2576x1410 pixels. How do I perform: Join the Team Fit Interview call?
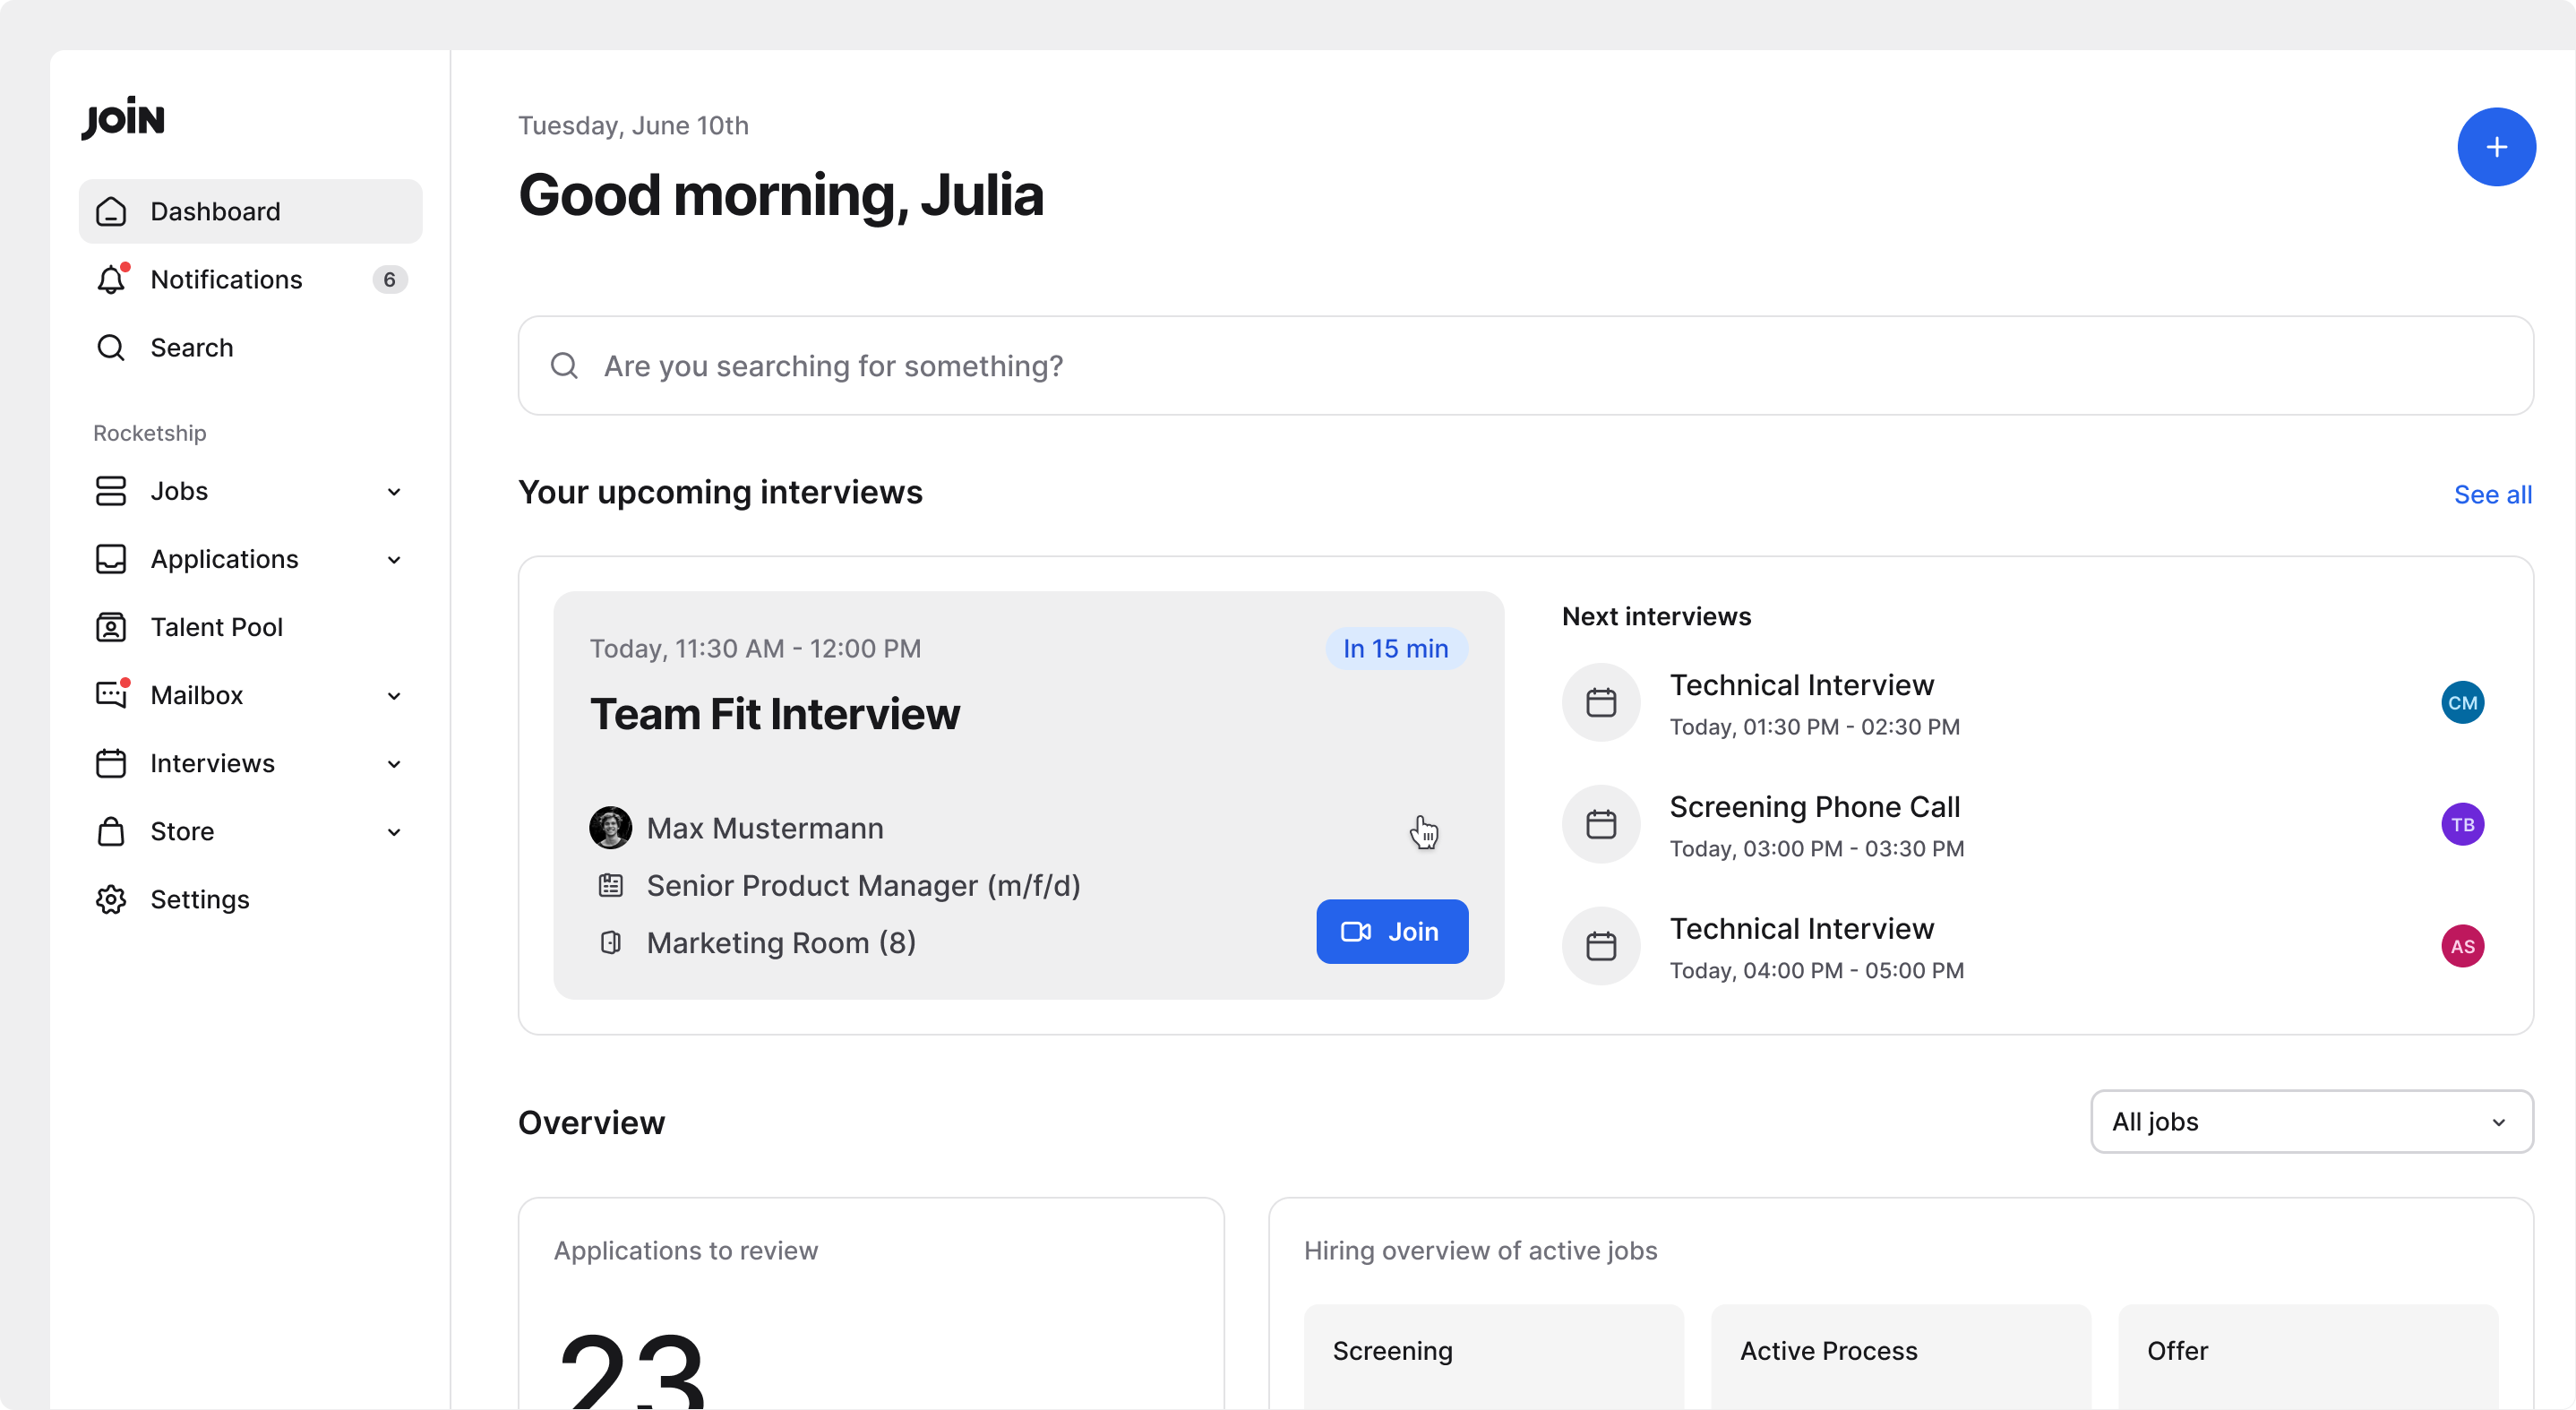(1391, 931)
